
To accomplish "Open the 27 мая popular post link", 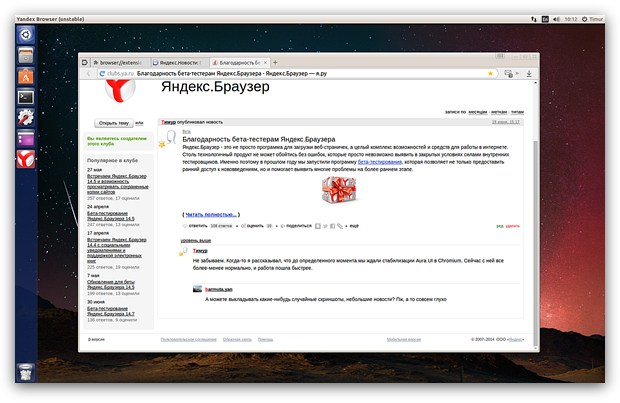I will coord(117,184).
